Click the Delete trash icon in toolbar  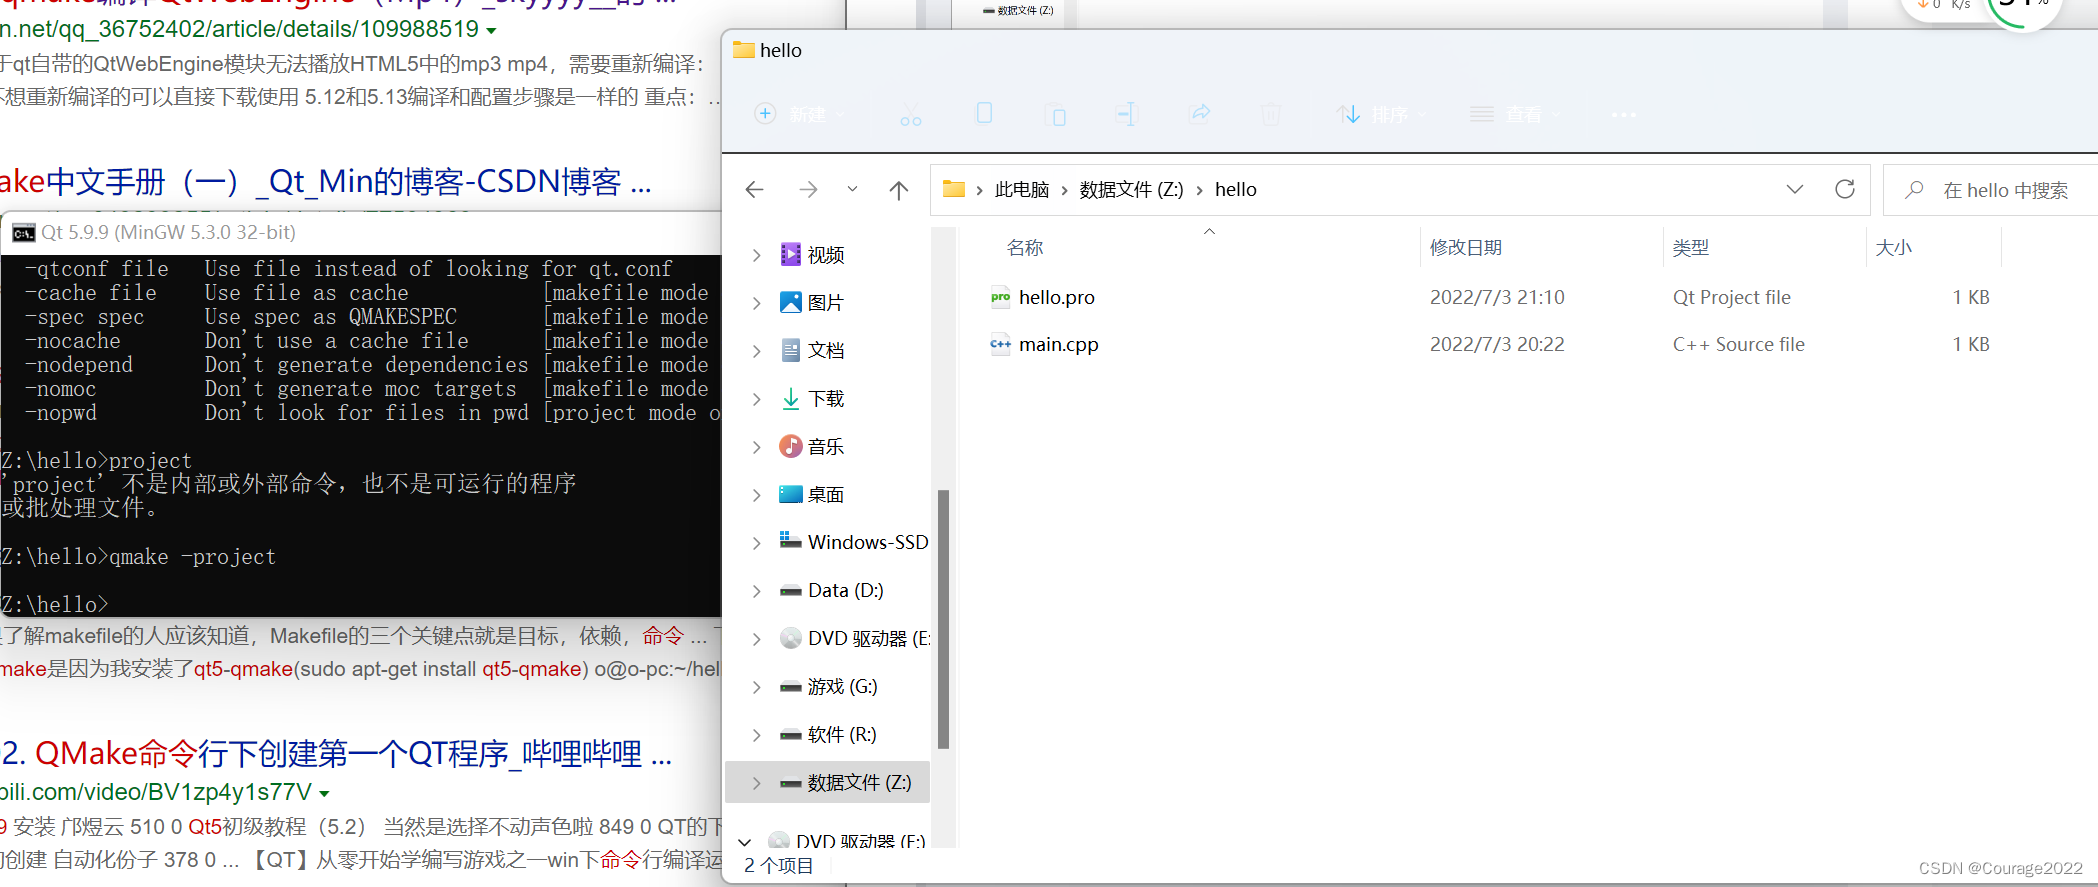click(1271, 115)
